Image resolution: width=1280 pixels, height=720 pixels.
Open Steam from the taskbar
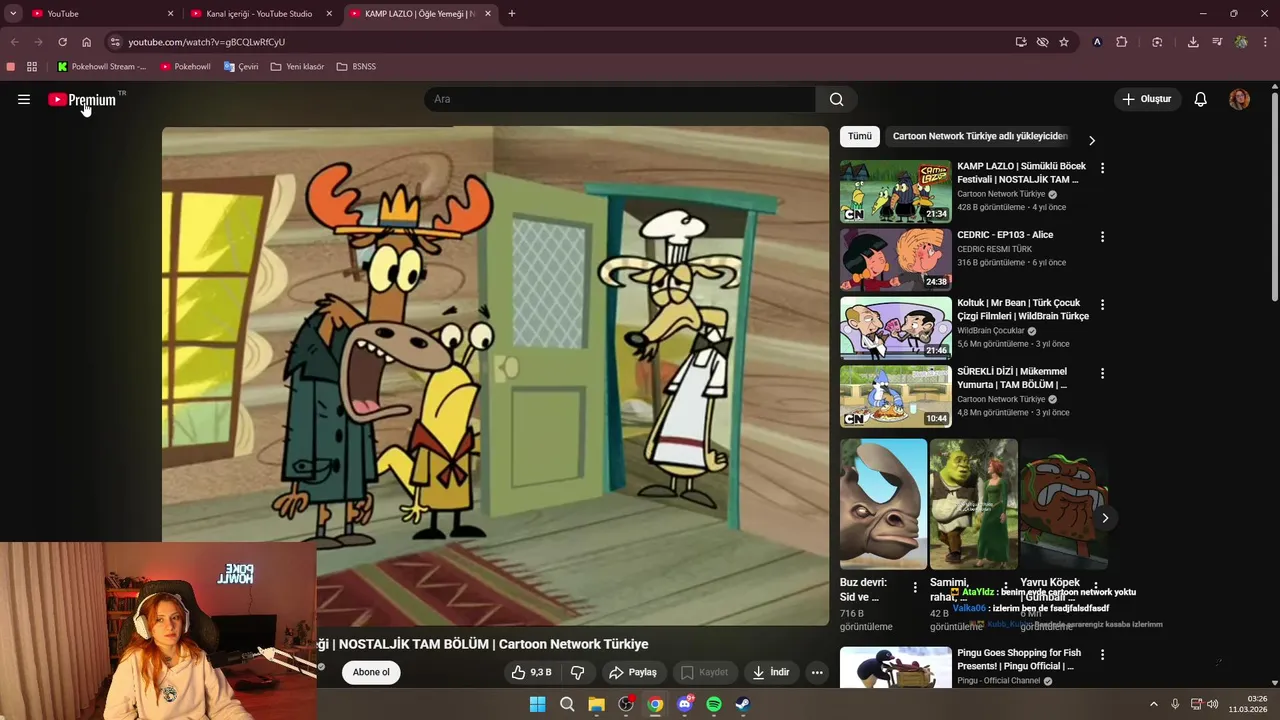tap(743, 704)
